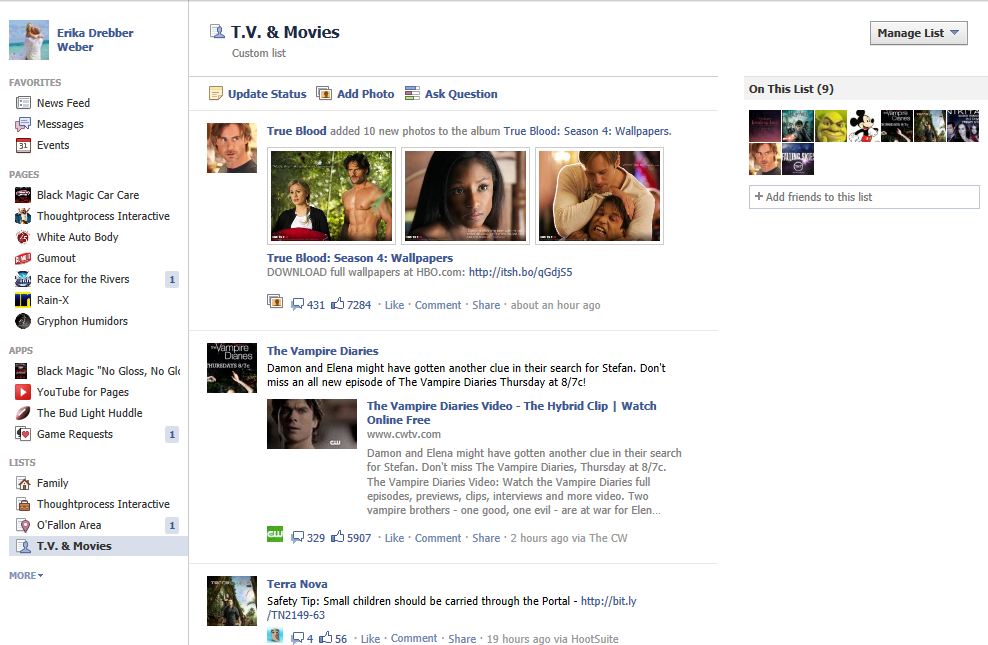988x645 pixels.
Task: Click the Game Requests count badge
Action: (172, 434)
